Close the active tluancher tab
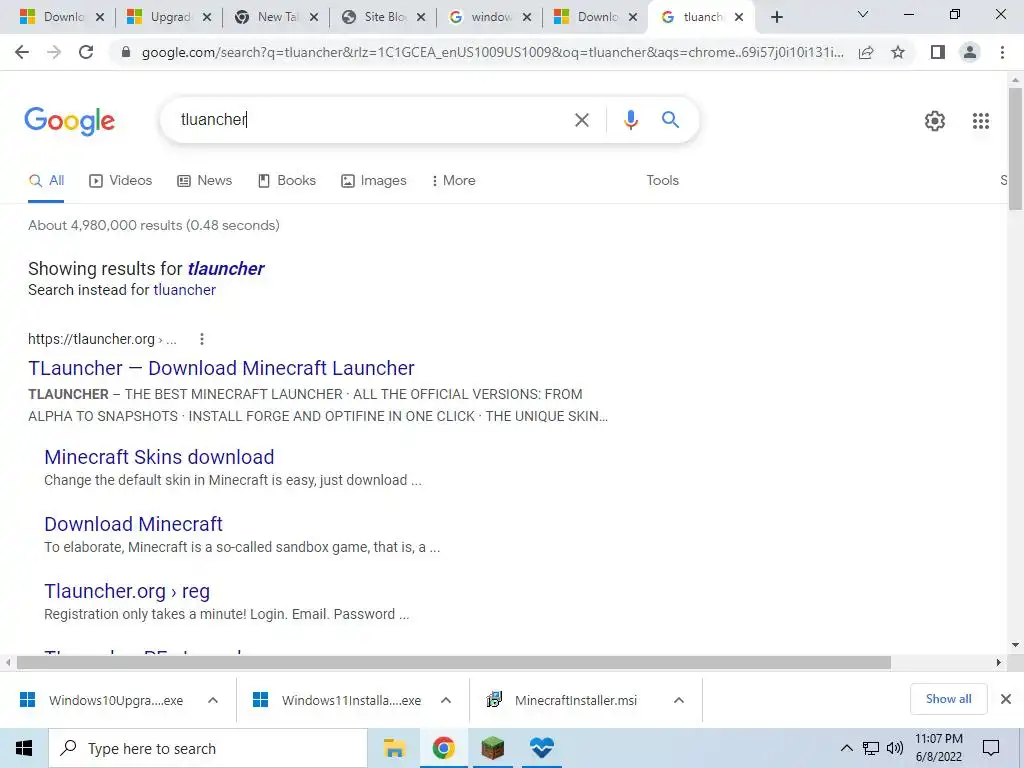This screenshot has width=1024, height=768. point(739,18)
